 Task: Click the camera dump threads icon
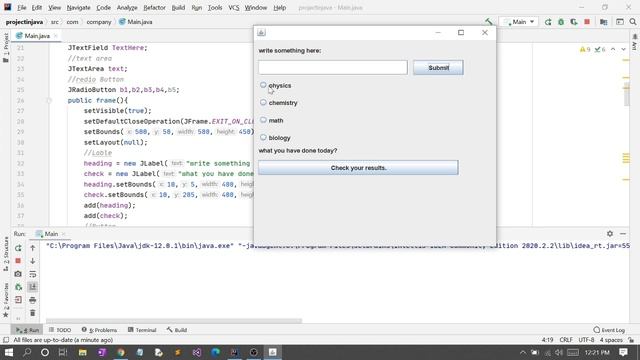(18, 274)
